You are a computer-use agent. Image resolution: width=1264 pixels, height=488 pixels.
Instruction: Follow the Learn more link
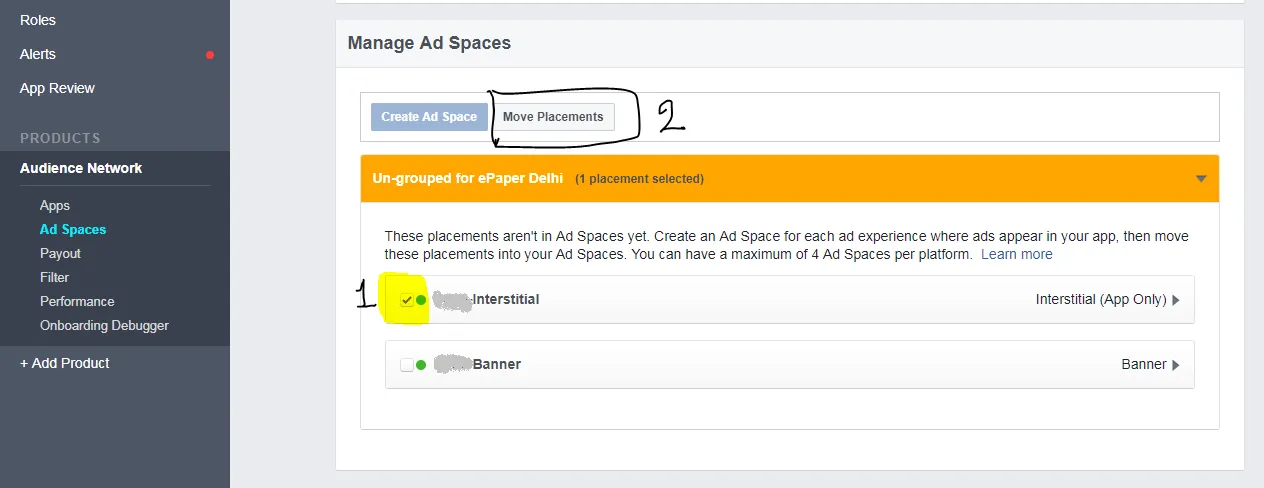coord(1016,254)
